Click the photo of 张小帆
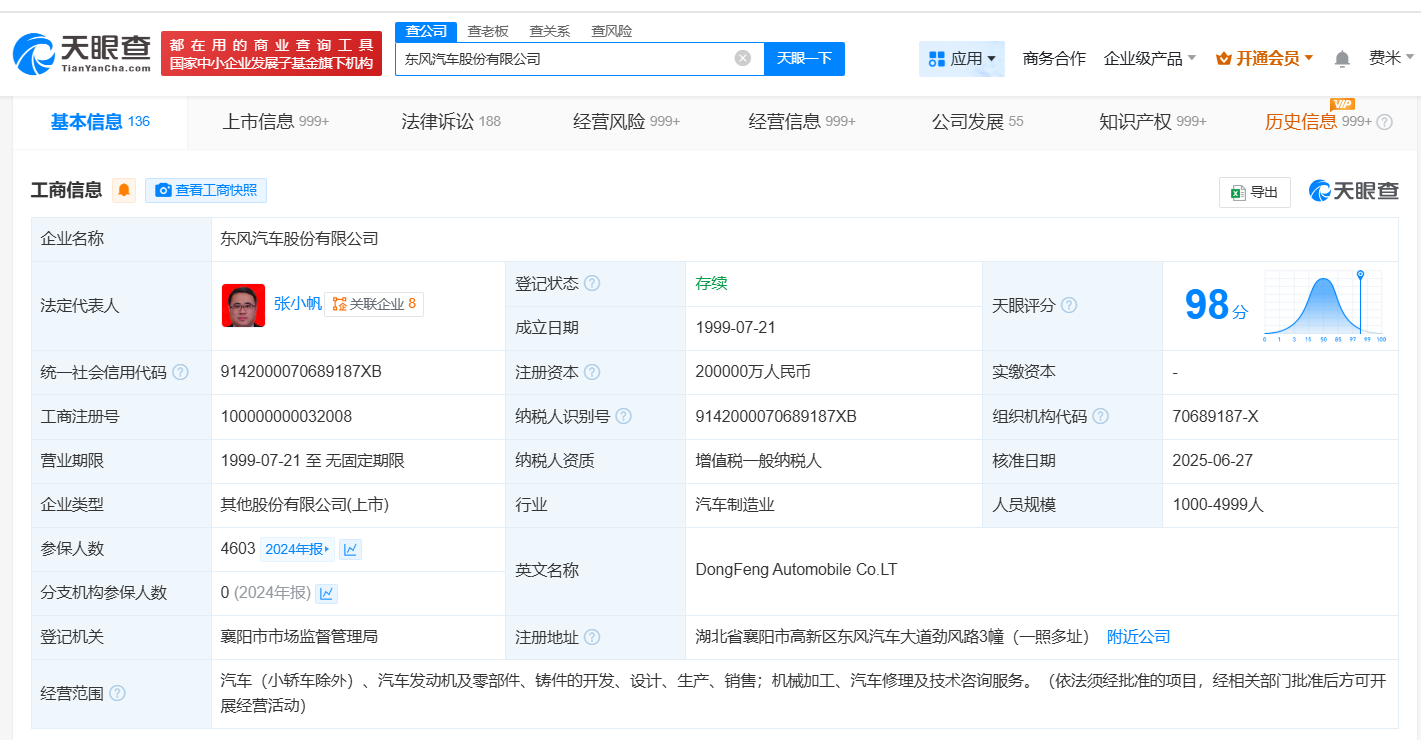Viewport: 1421px width, 740px height. click(x=243, y=305)
